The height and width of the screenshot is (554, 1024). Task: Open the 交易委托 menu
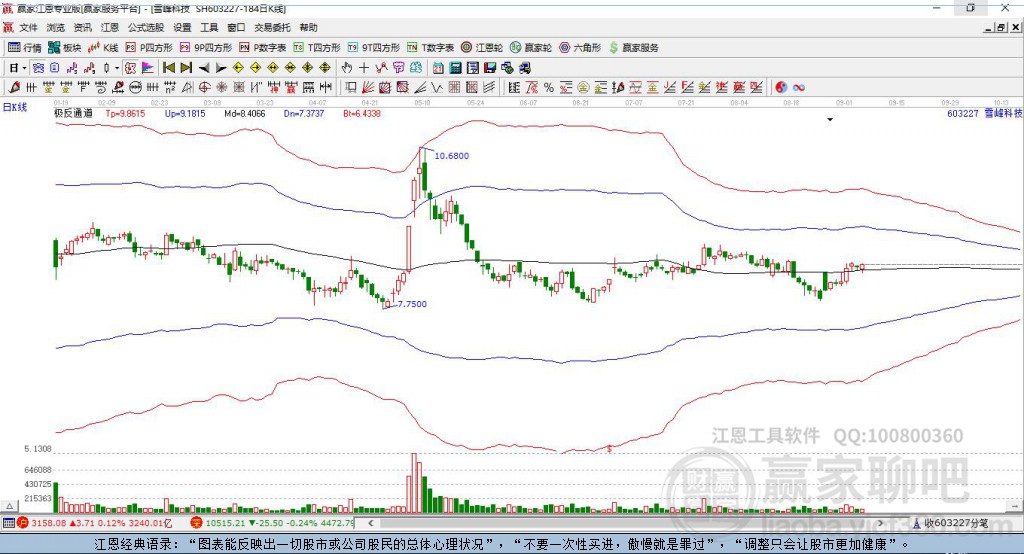coord(272,27)
